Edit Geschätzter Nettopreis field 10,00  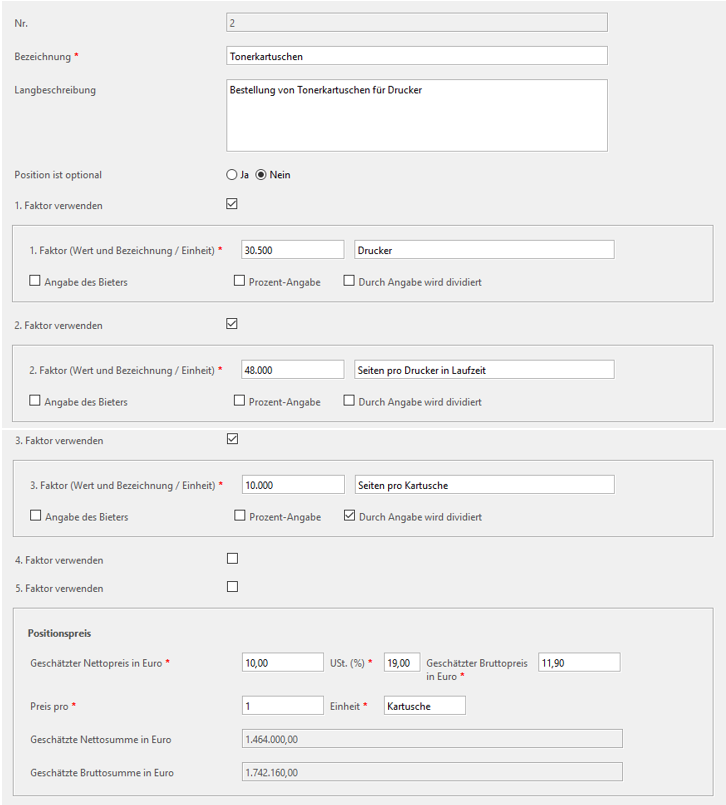pyautogui.click(x=283, y=662)
